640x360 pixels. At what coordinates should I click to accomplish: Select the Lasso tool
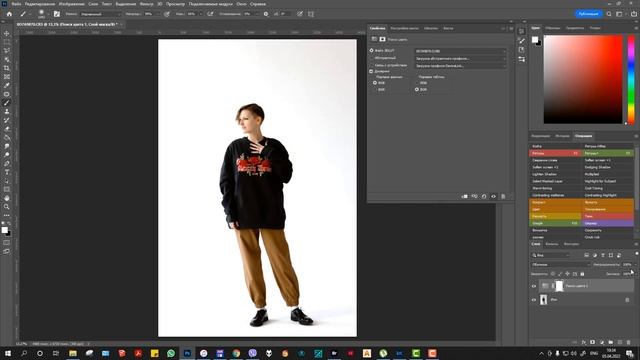[x=7, y=51]
